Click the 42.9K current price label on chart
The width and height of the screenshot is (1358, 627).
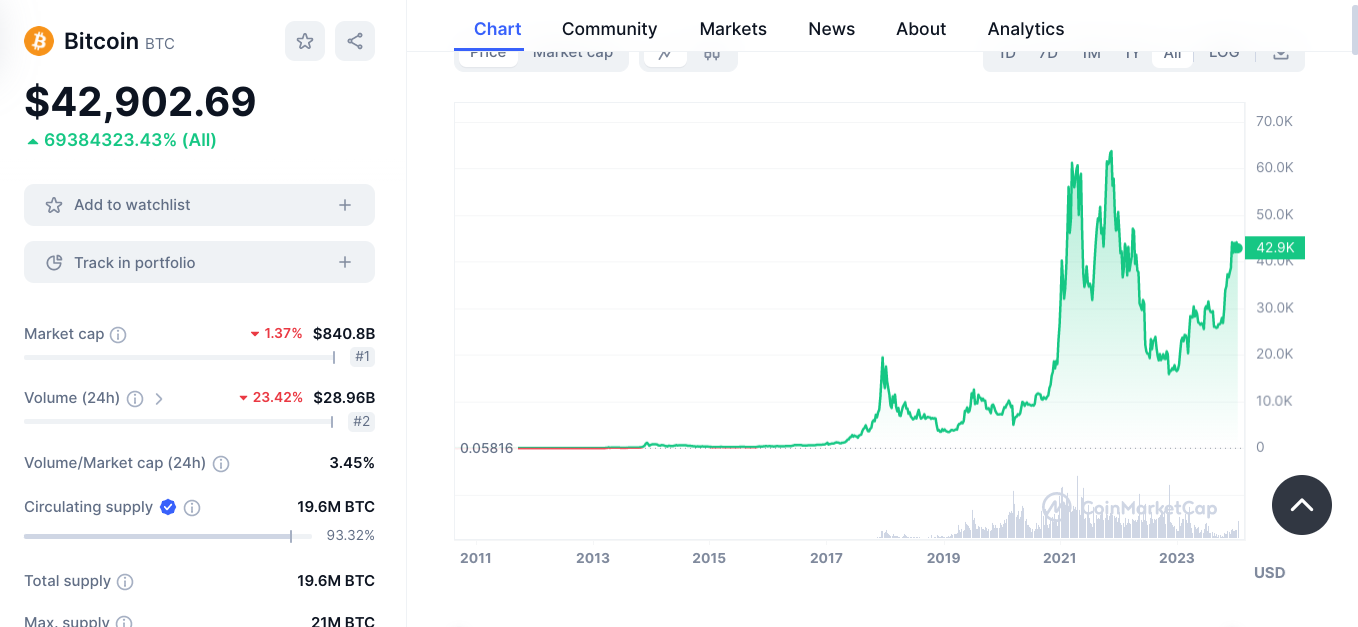coord(1275,247)
